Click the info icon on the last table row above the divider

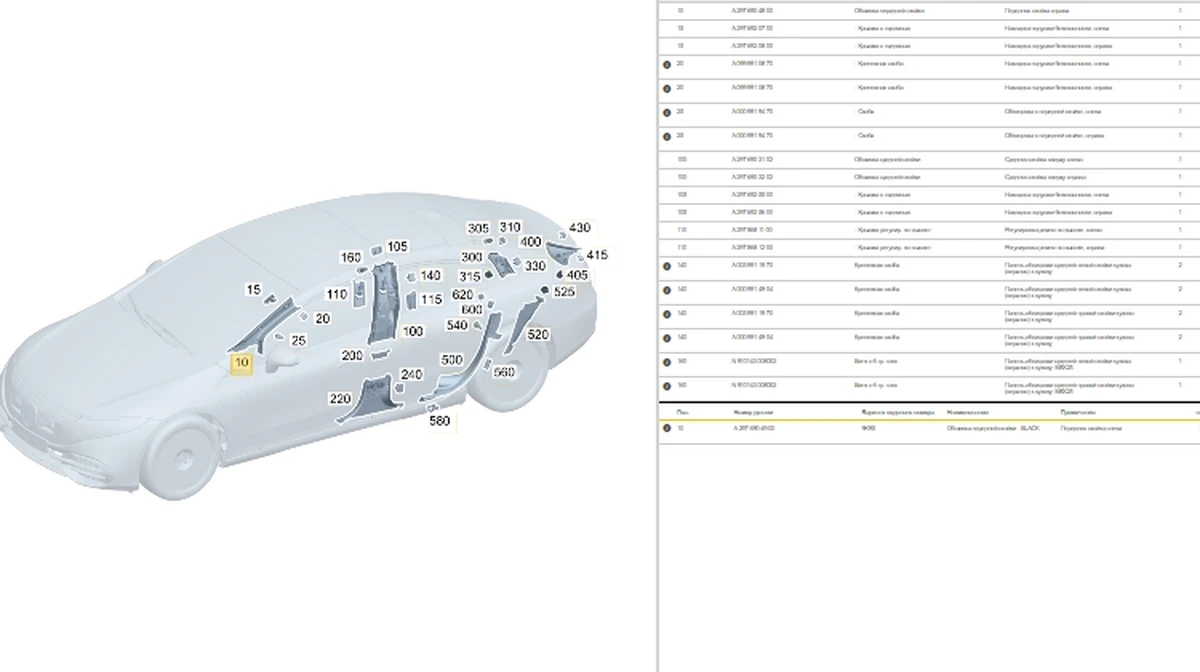667,386
